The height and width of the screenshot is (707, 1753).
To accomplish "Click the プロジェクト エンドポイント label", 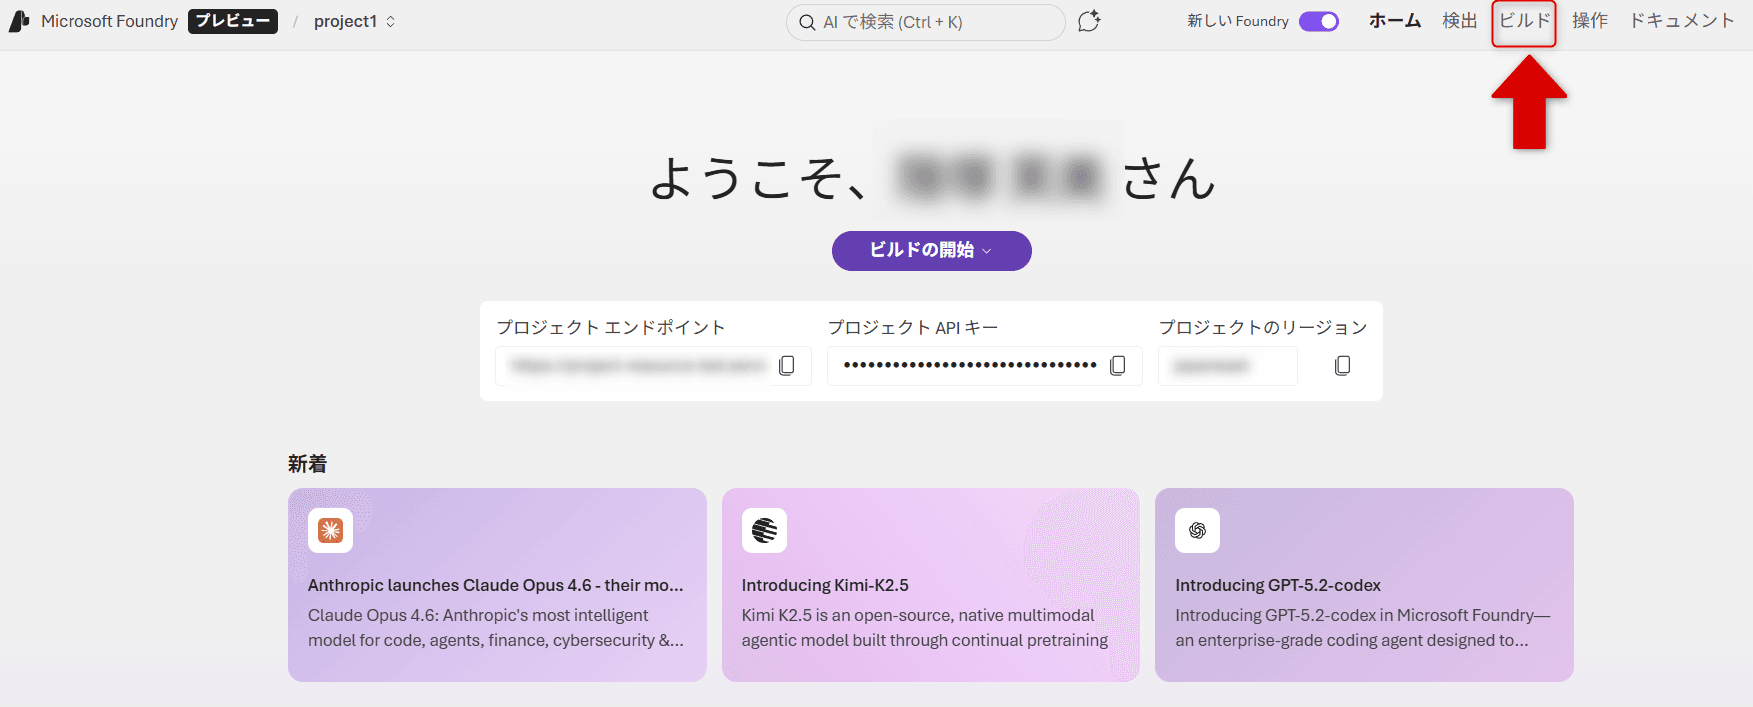I will pos(611,327).
